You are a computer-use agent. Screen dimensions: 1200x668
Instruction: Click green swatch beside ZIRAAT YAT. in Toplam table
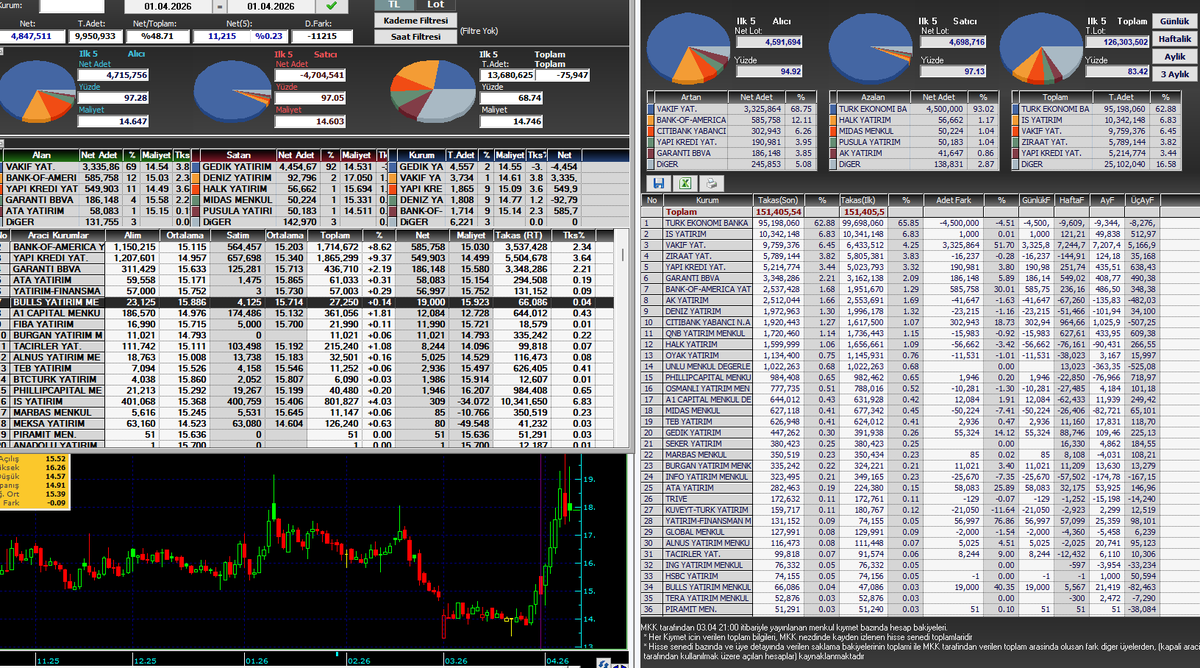point(1016,140)
